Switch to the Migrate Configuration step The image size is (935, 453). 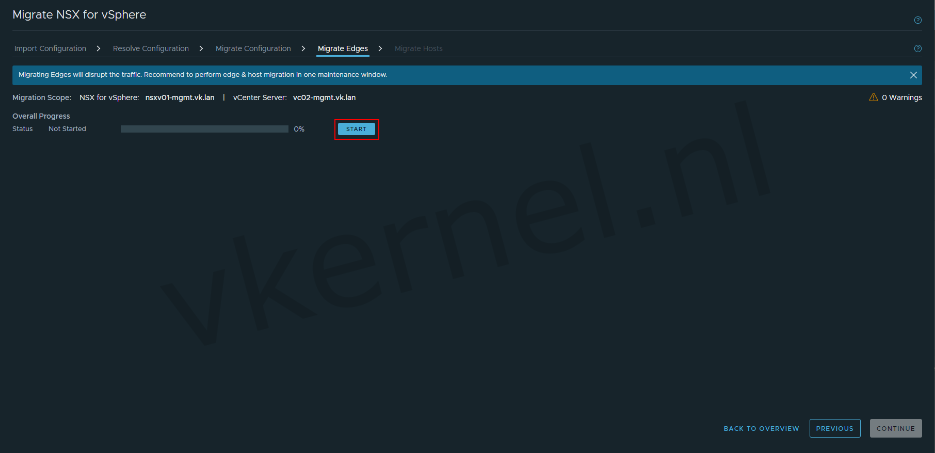(x=253, y=48)
